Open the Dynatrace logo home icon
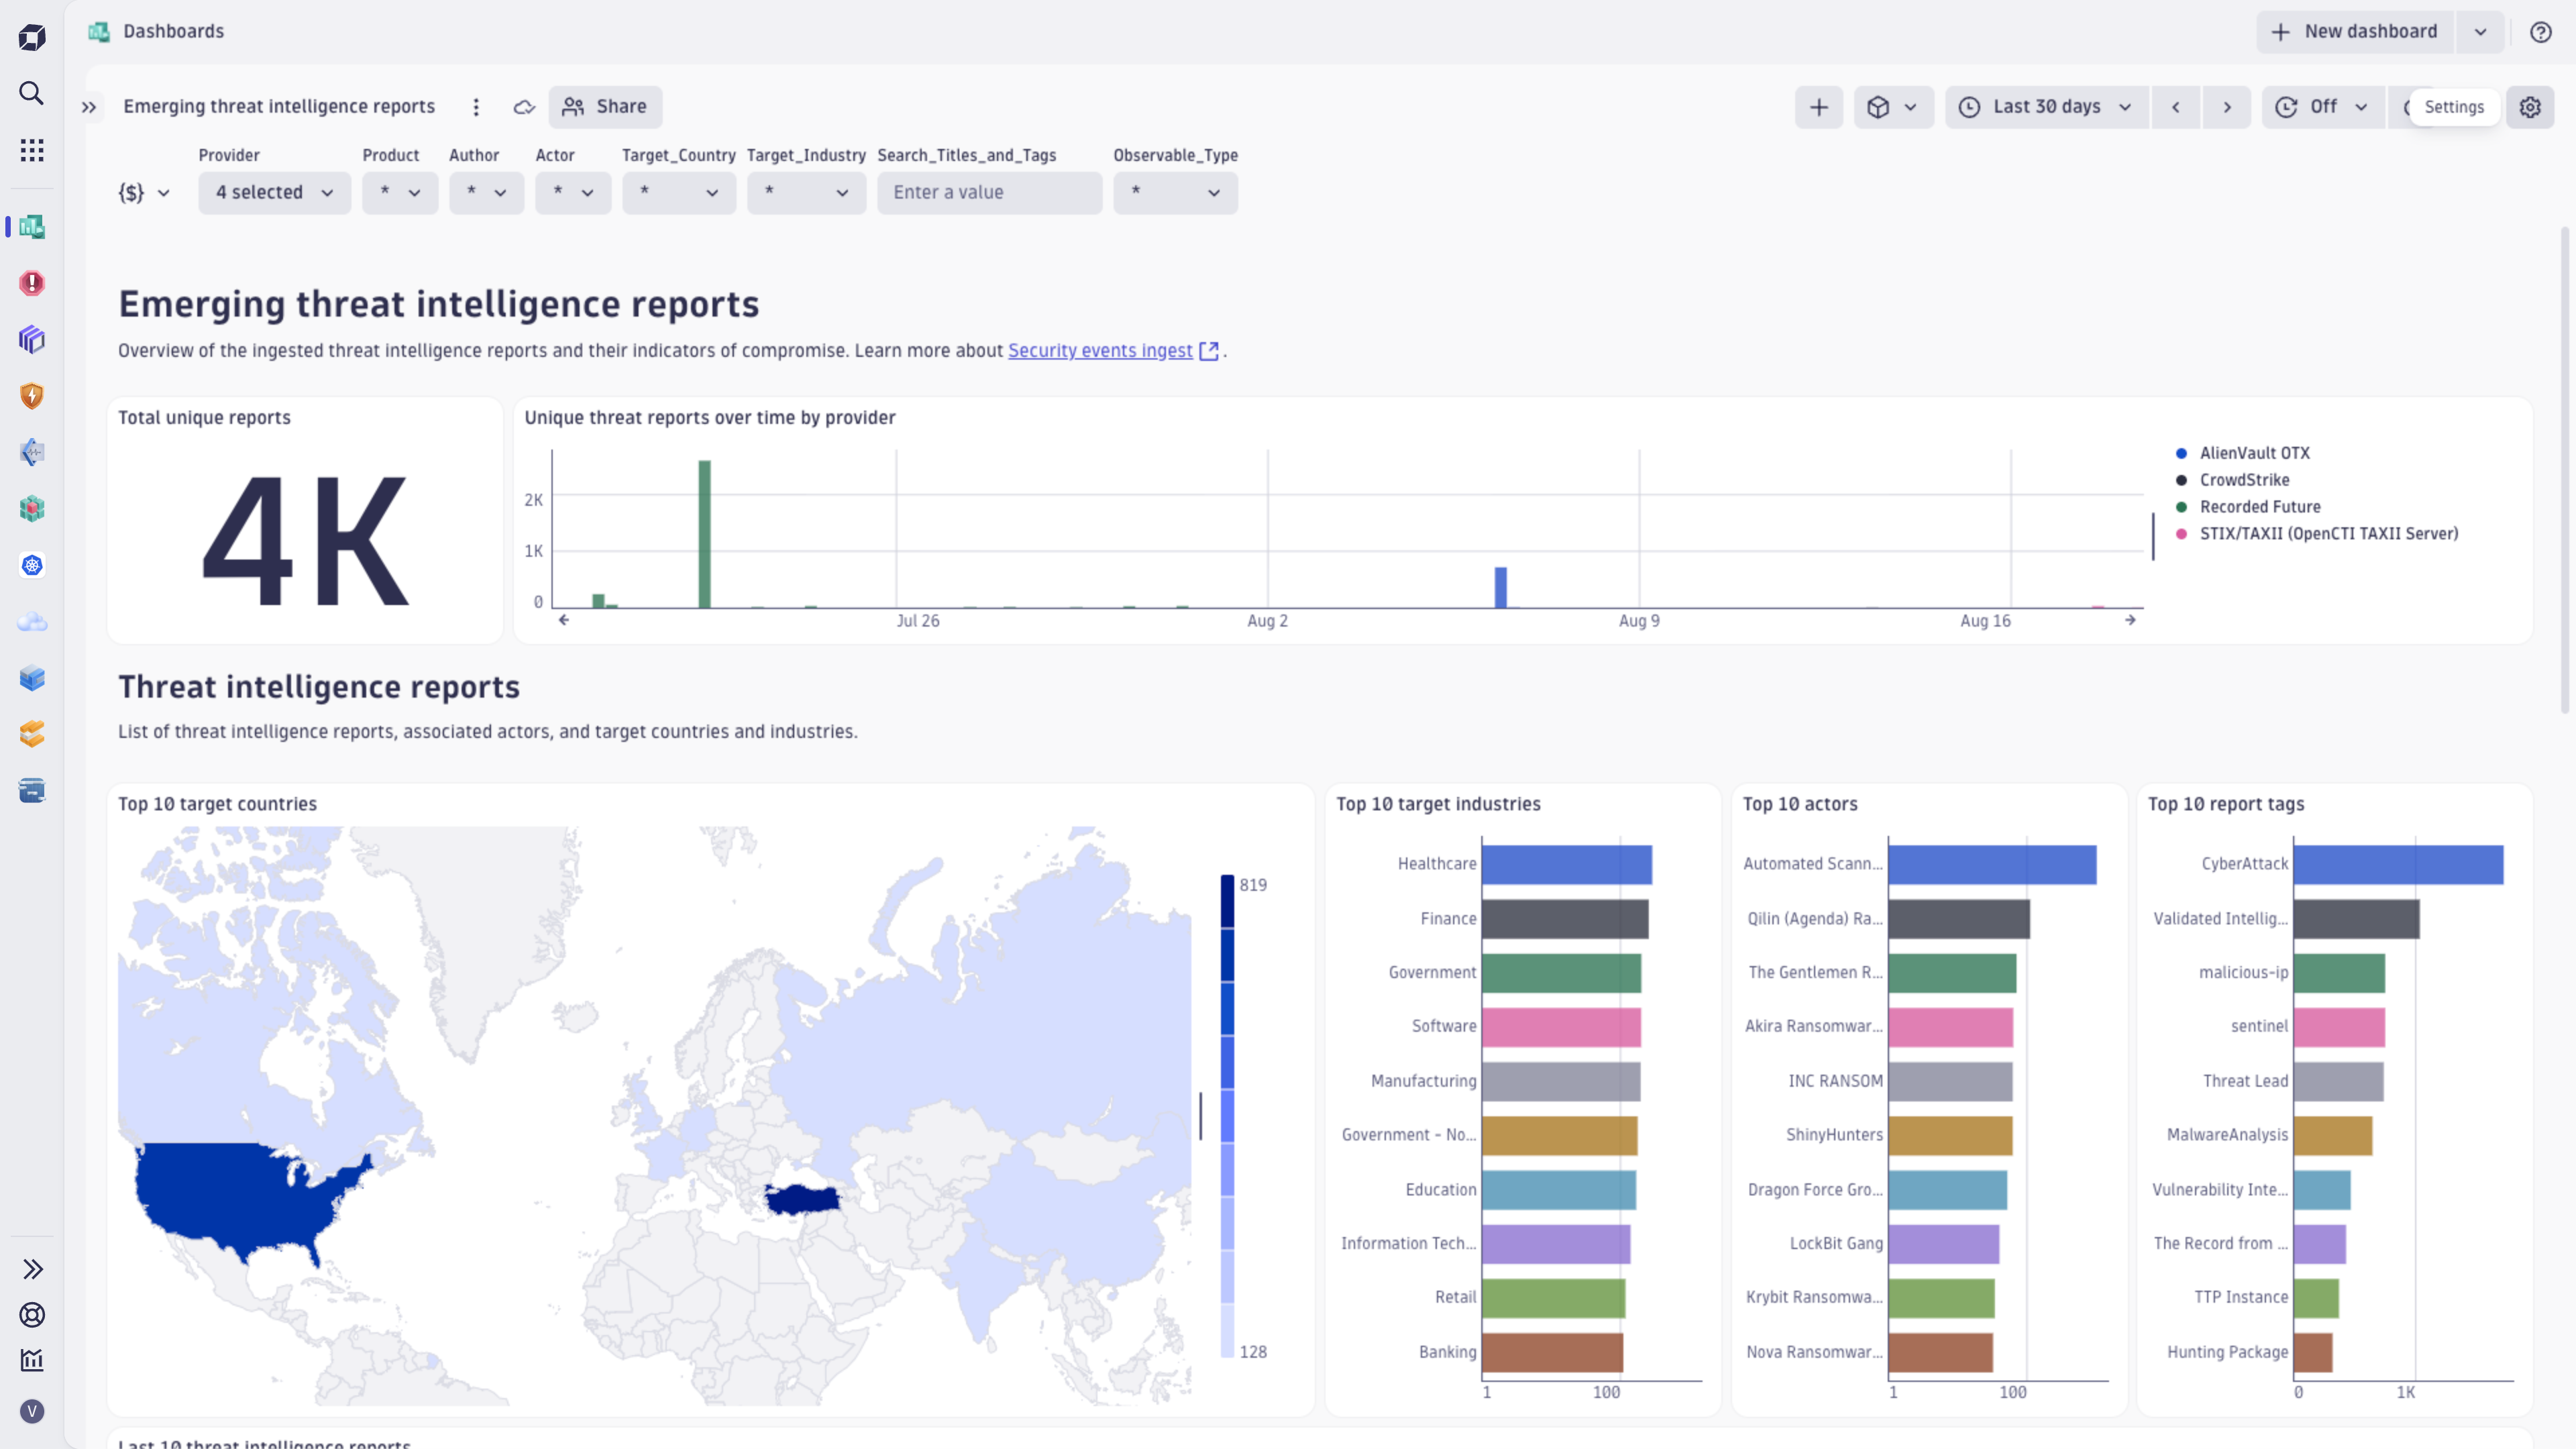Image resolution: width=2576 pixels, height=1449 pixels. 32,37
